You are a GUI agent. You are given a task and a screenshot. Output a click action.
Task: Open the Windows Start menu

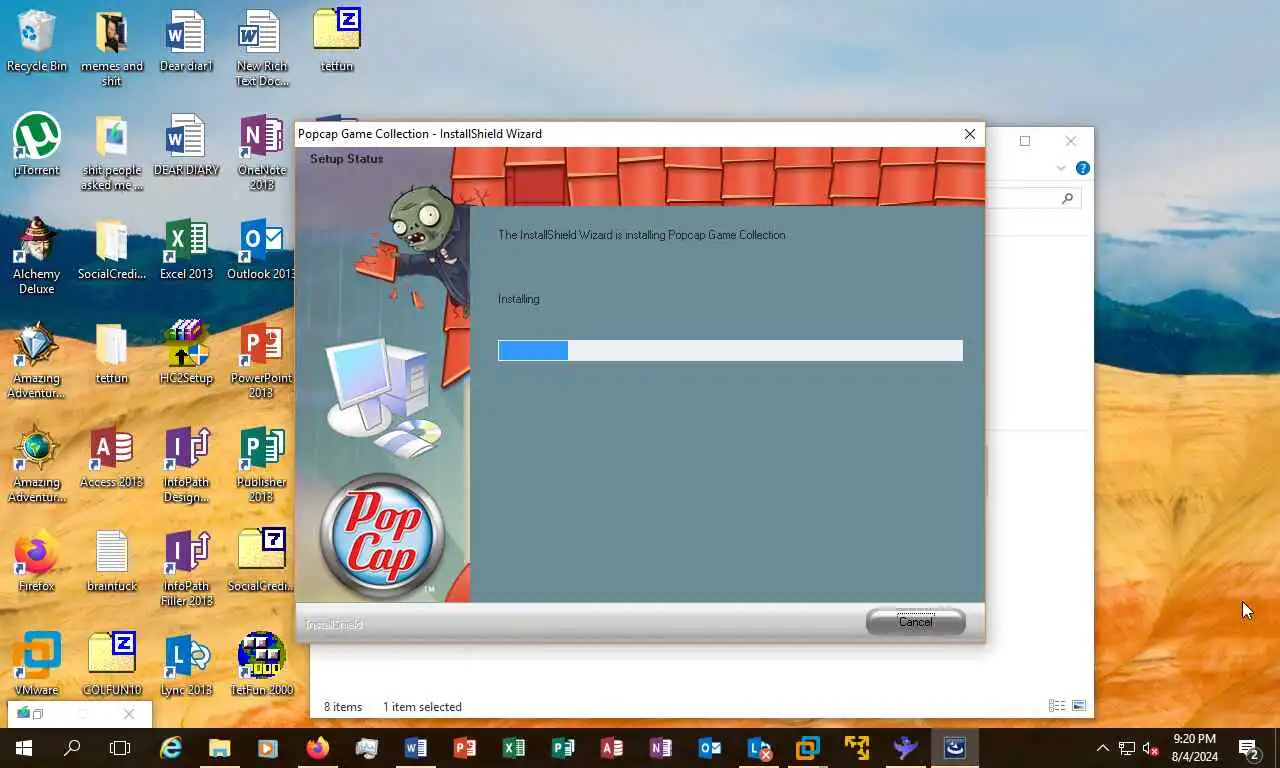24,748
